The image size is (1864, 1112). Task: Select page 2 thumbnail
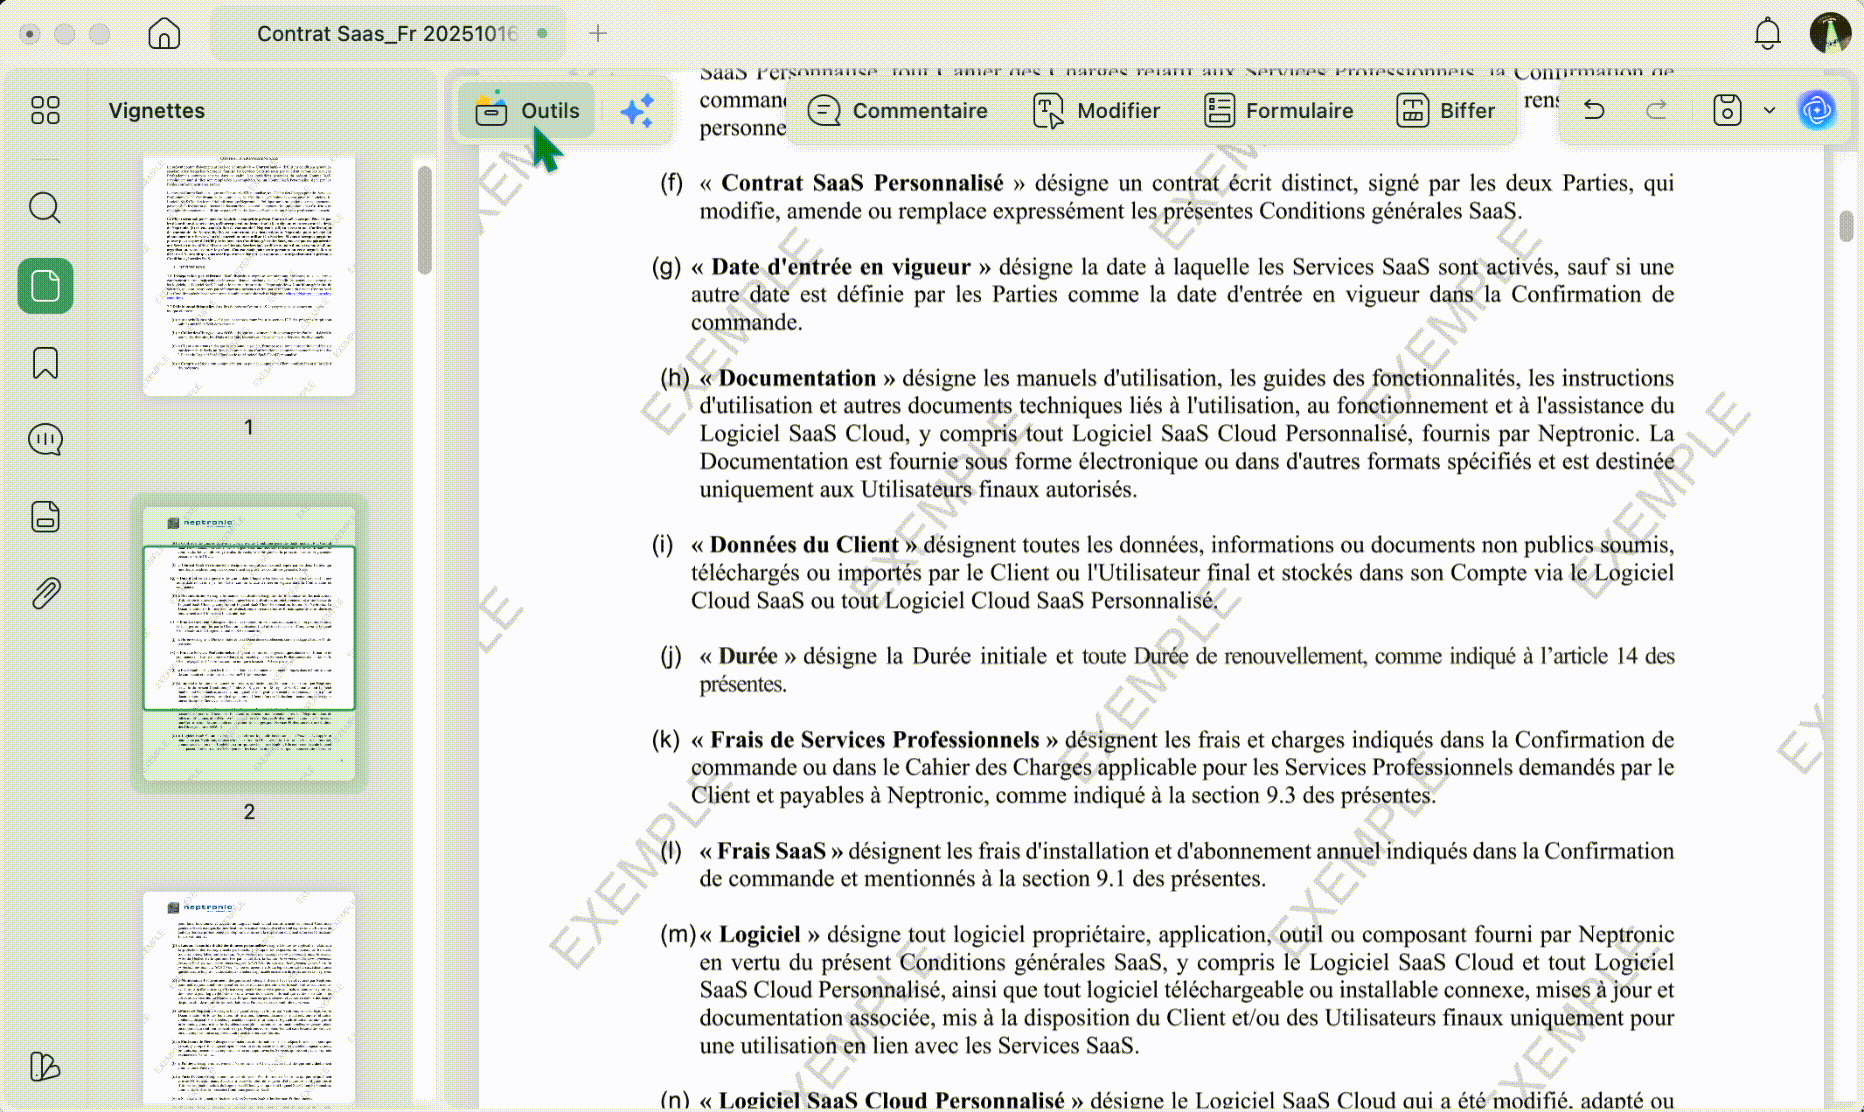tap(249, 643)
